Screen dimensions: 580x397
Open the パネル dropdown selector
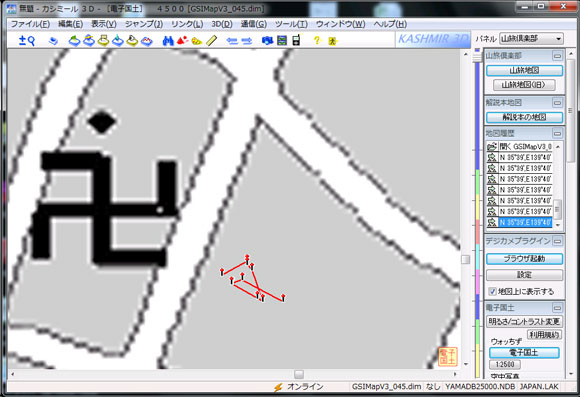[x=531, y=38]
